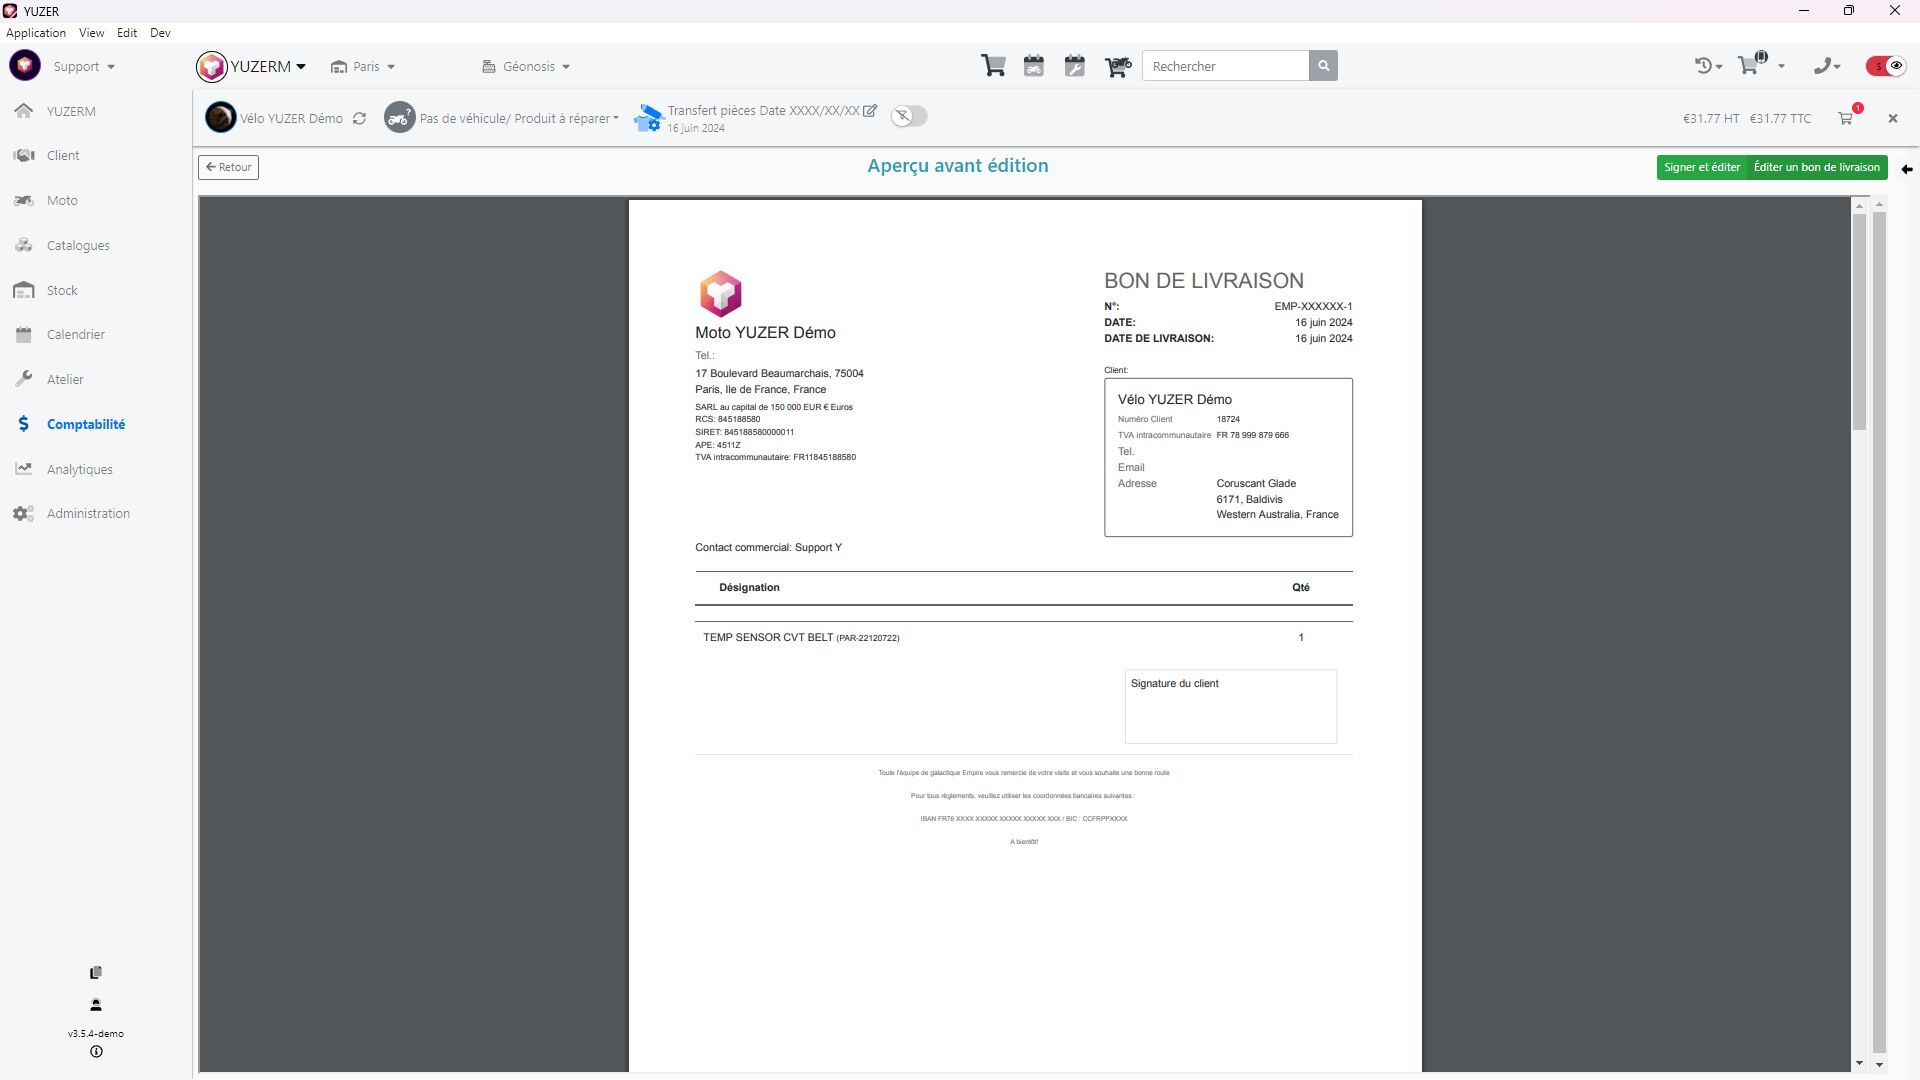Open the phone call dropdown
The image size is (1920, 1080).
point(1827,66)
